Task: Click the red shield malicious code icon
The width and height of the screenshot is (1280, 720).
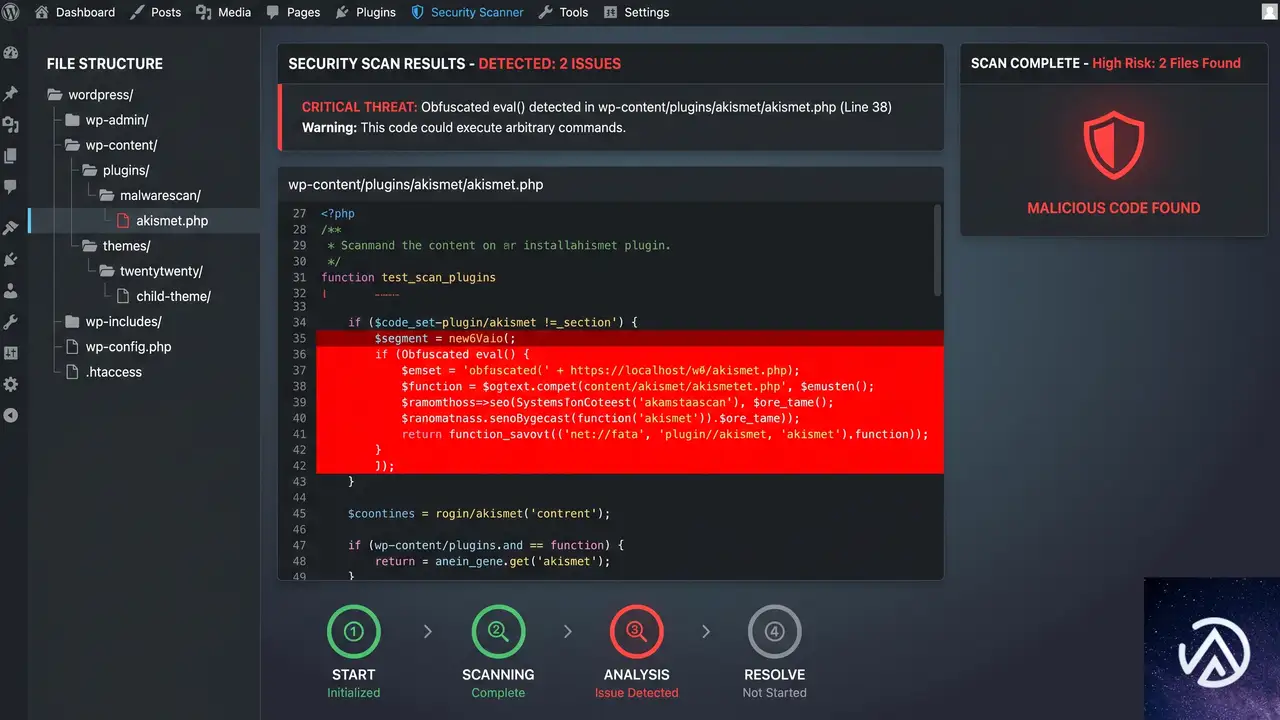Action: 1114,145
